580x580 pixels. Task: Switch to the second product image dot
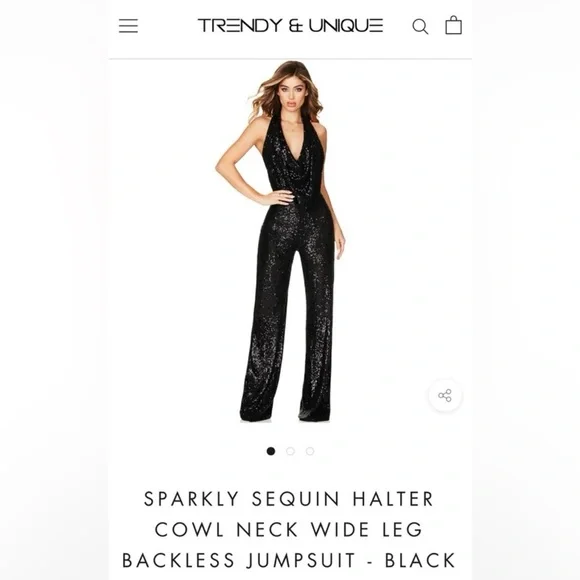pyautogui.click(x=290, y=451)
